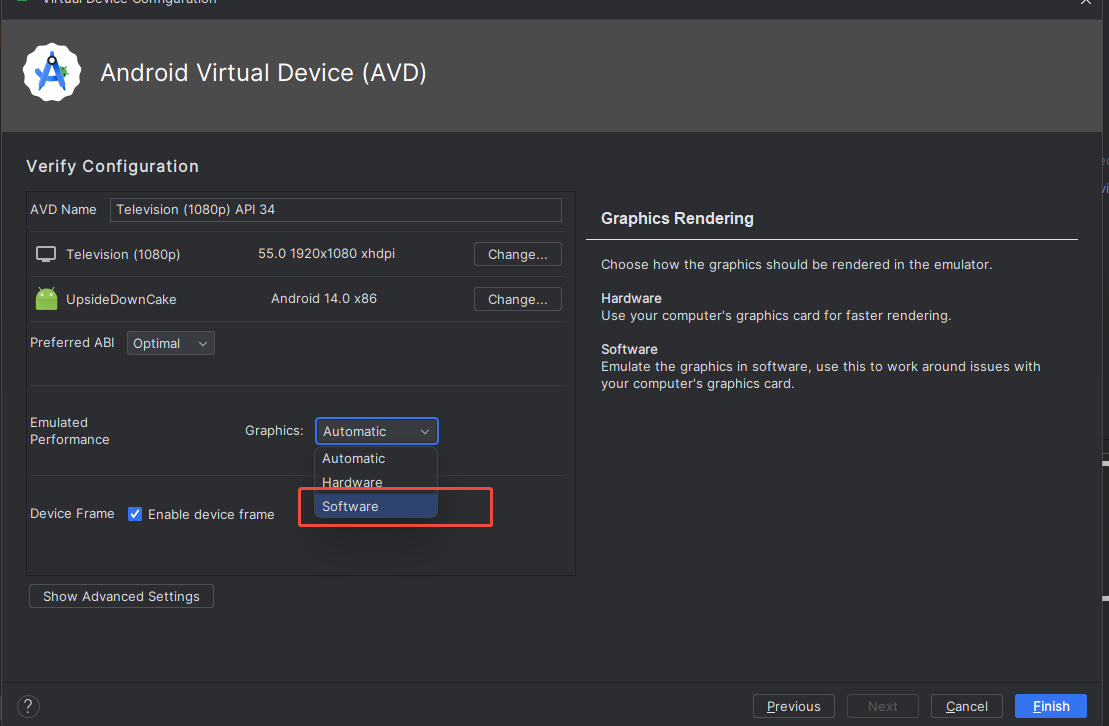The width and height of the screenshot is (1109, 726).
Task: Show Advanced Settings
Action: tap(121, 596)
